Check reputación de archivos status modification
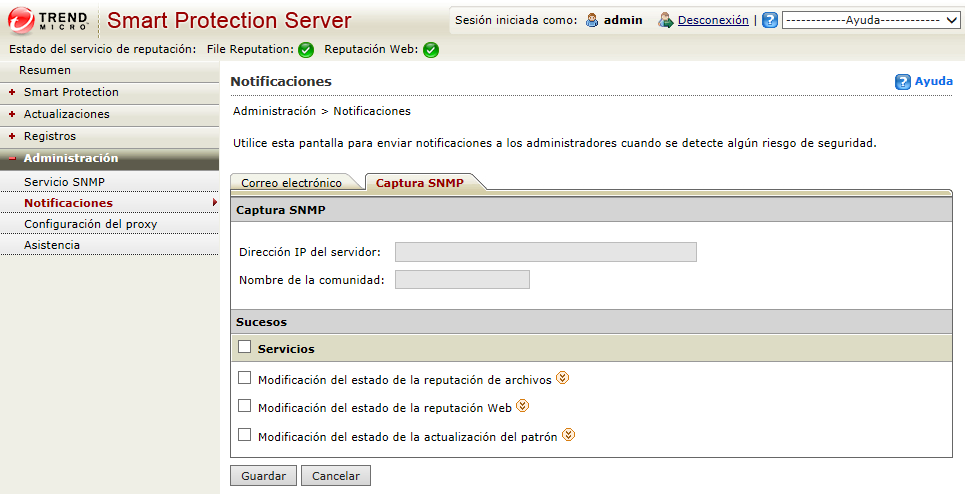 click(245, 378)
